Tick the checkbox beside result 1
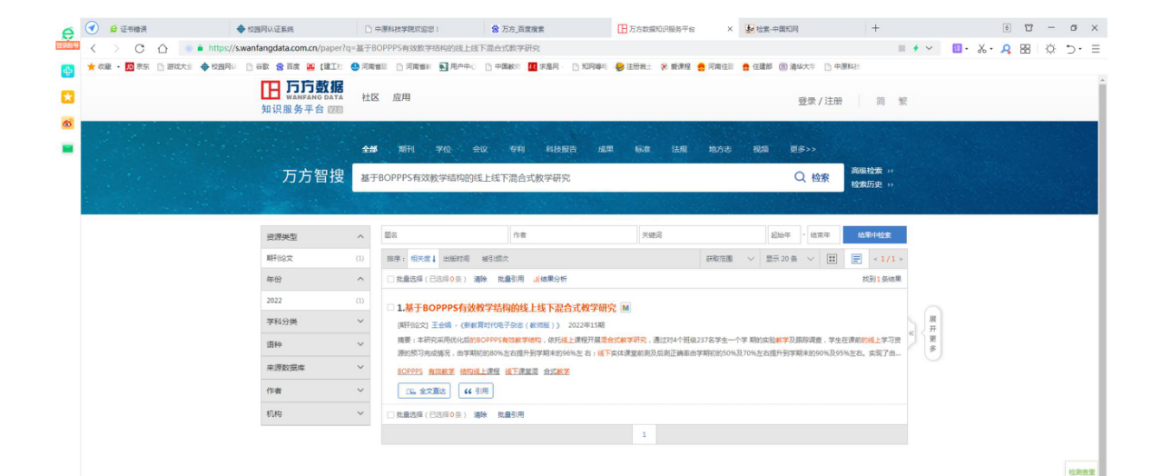 pos(391,308)
